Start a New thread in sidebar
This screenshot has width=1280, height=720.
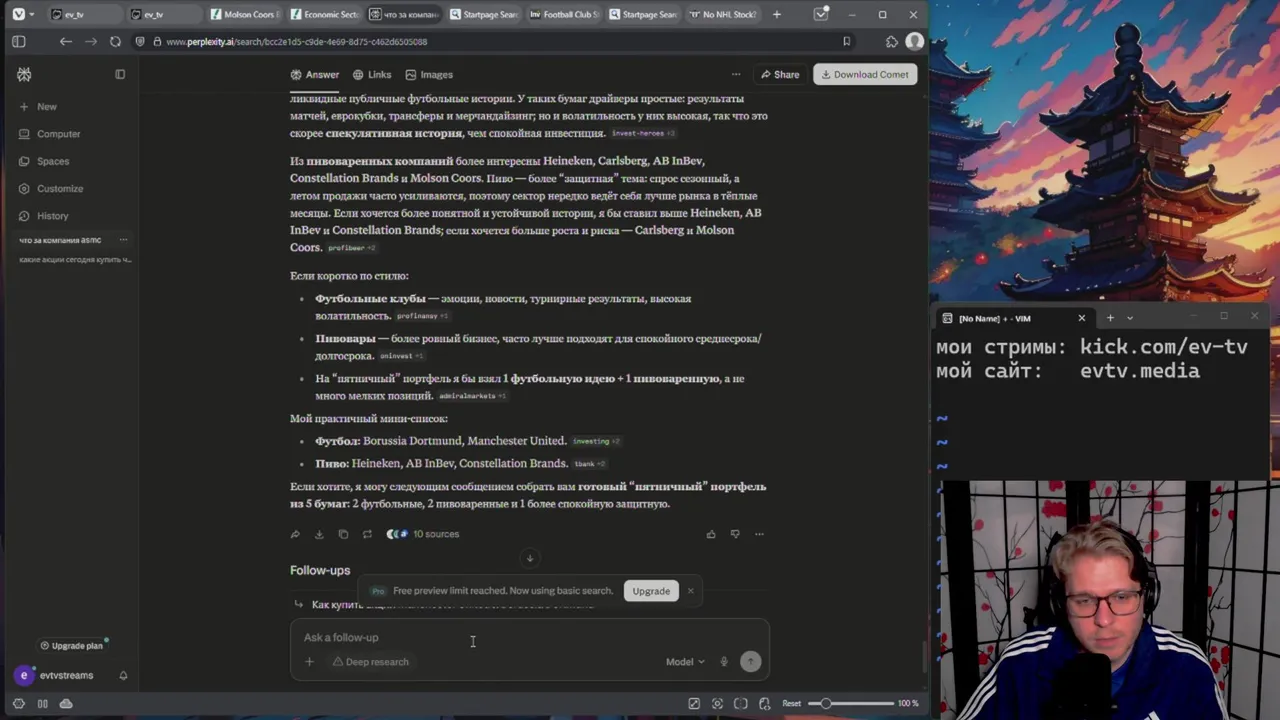pos(38,106)
